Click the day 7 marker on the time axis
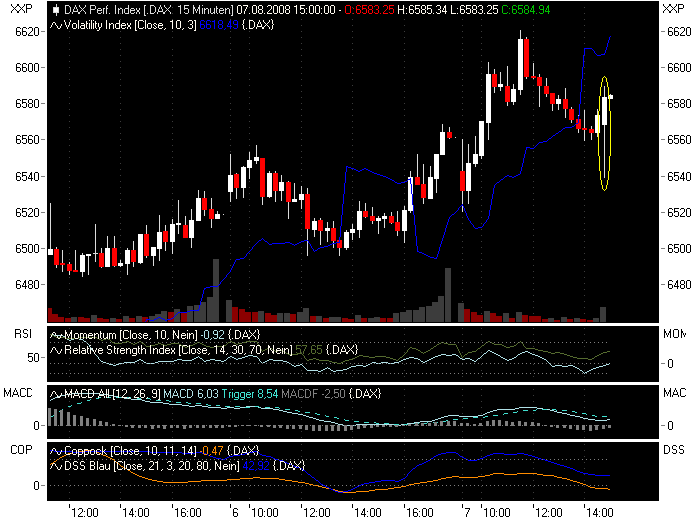 pos(467,512)
